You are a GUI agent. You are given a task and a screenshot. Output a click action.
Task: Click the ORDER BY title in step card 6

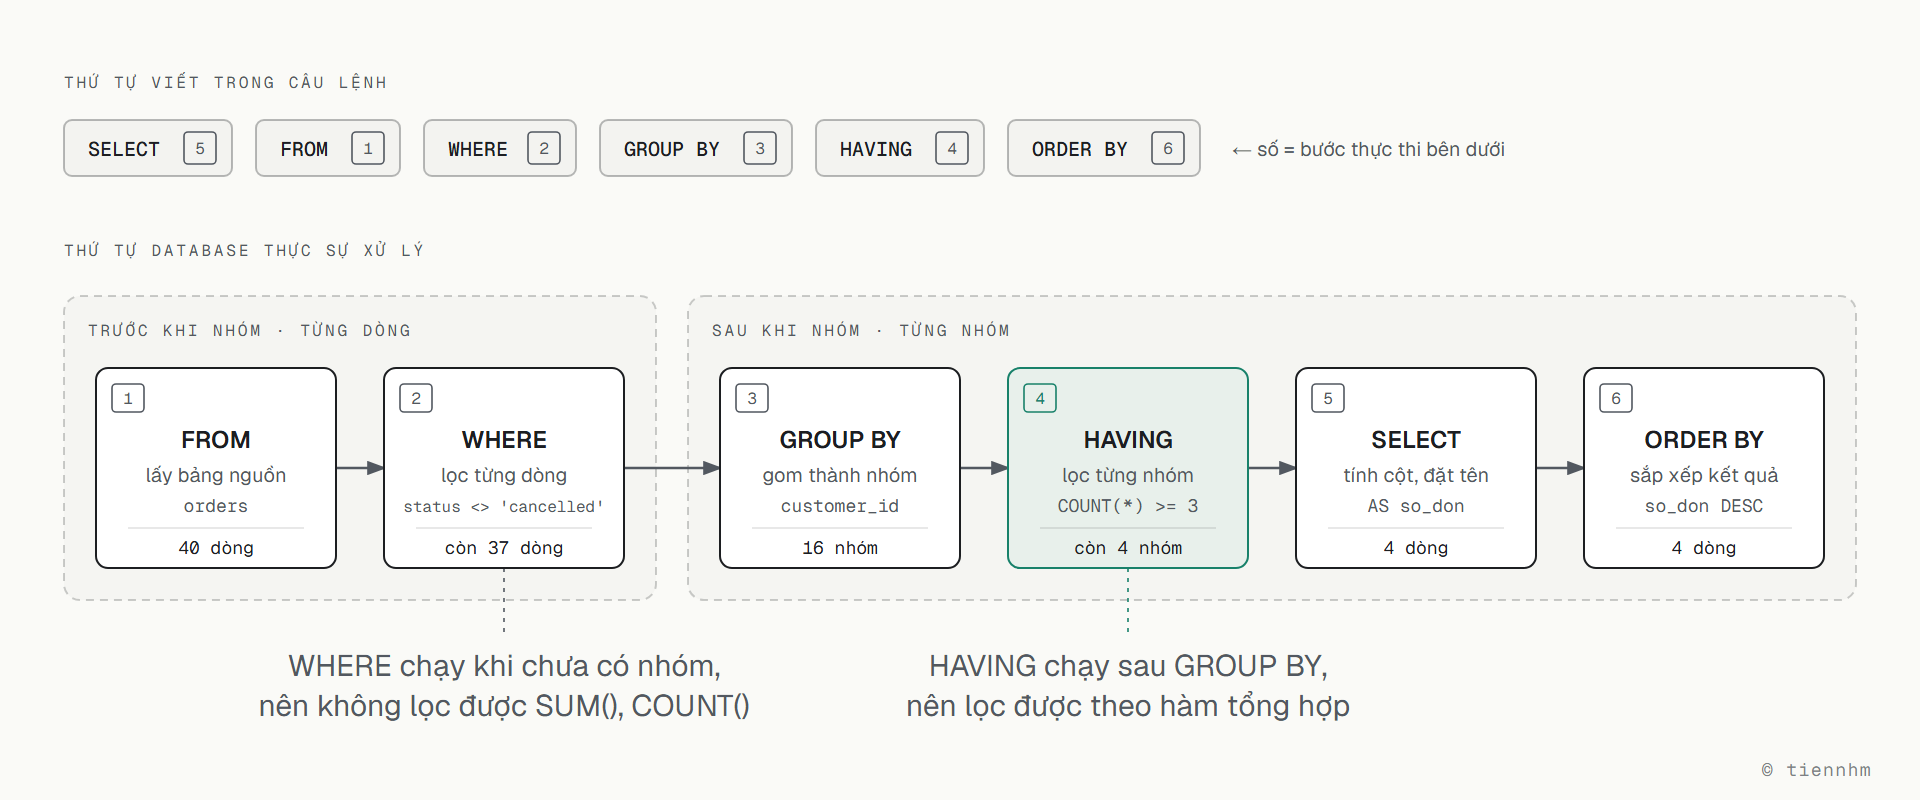point(1704,440)
